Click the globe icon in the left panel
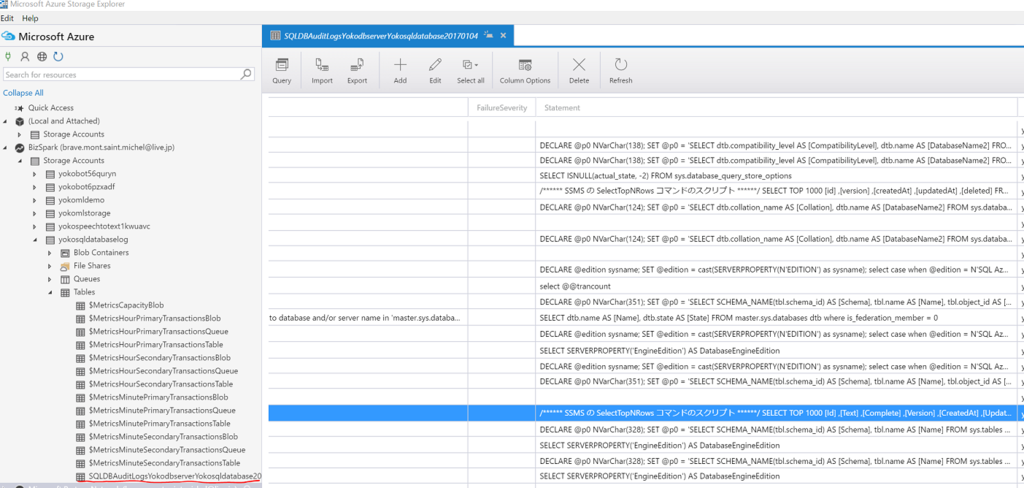 click(x=42, y=57)
